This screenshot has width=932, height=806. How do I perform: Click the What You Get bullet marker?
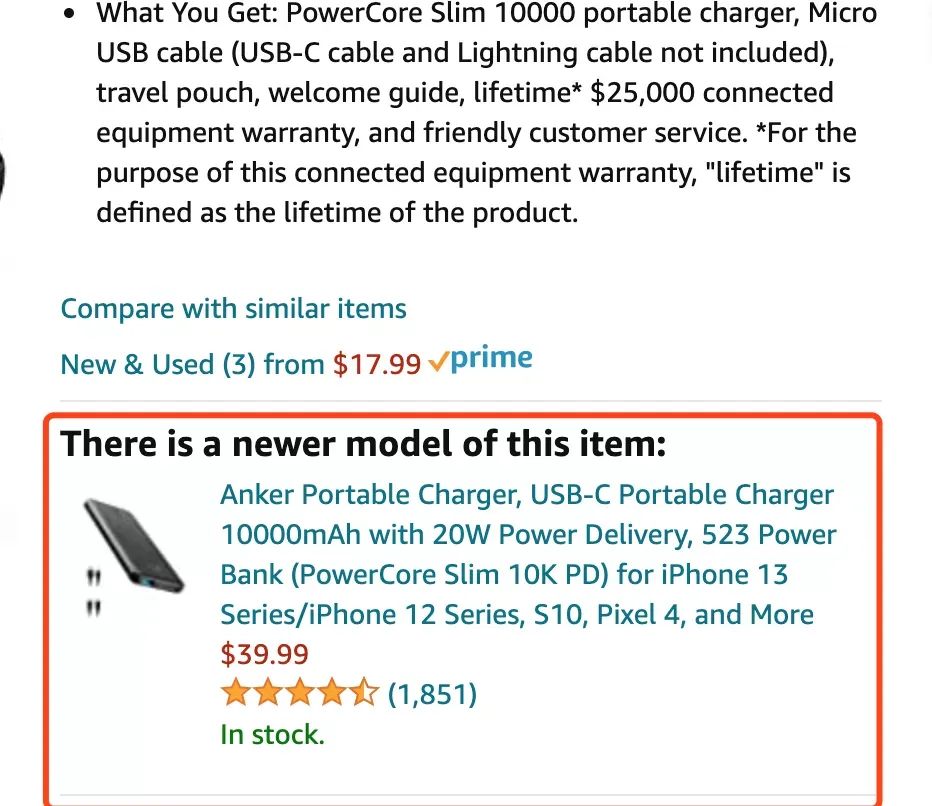(70, 14)
